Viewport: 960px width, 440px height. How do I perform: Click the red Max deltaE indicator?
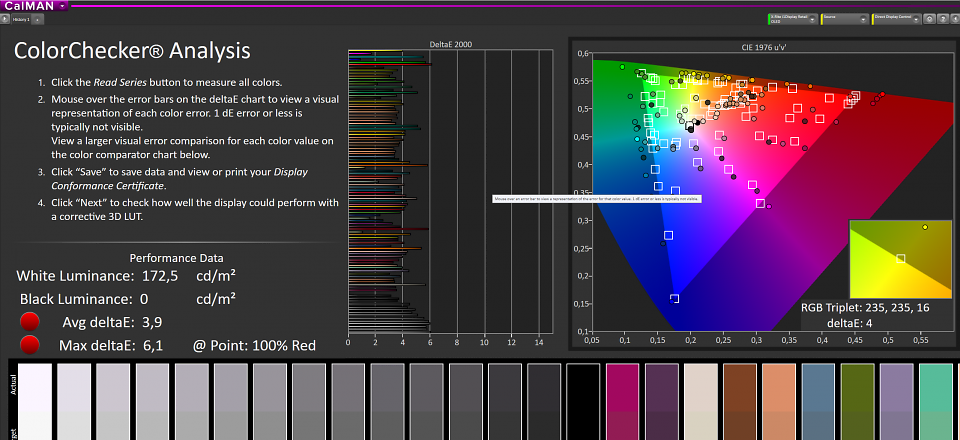29,345
